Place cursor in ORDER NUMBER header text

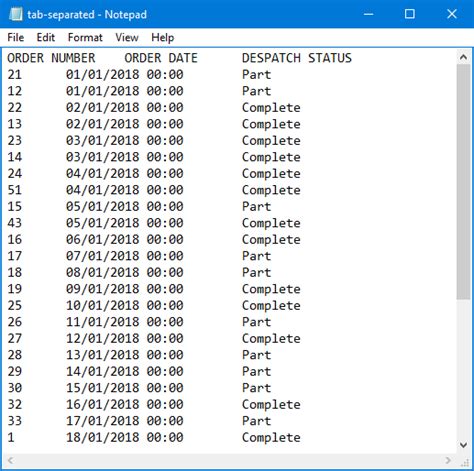[x=51, y=58]
